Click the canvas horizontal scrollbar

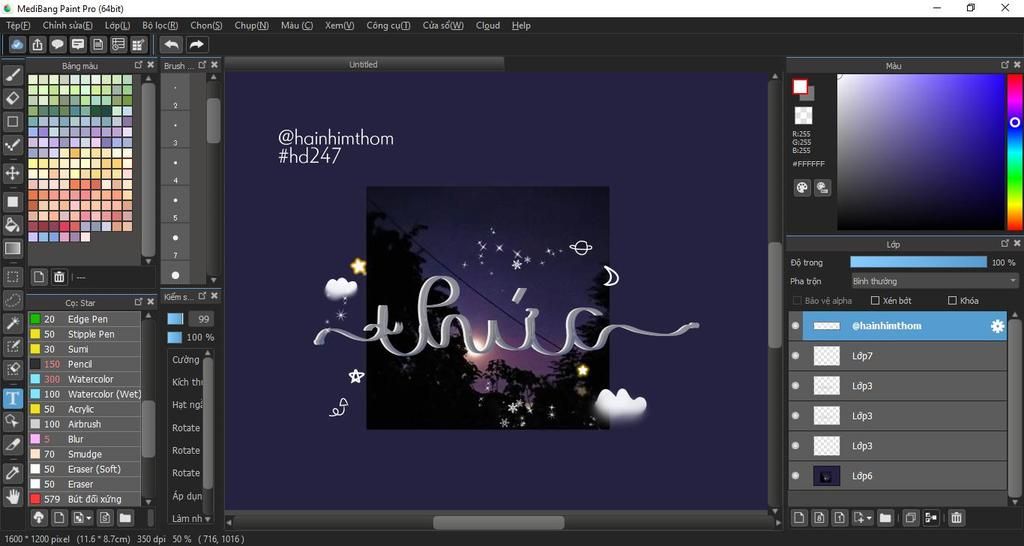pyautogui.click(x=499, y=522)
